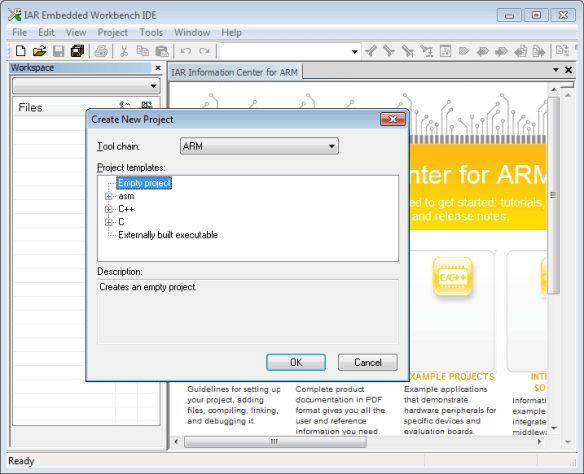Screen dimensions: 584x474
Task: Open the editor window list dropdown arrow
Action: tap(556, 70)
